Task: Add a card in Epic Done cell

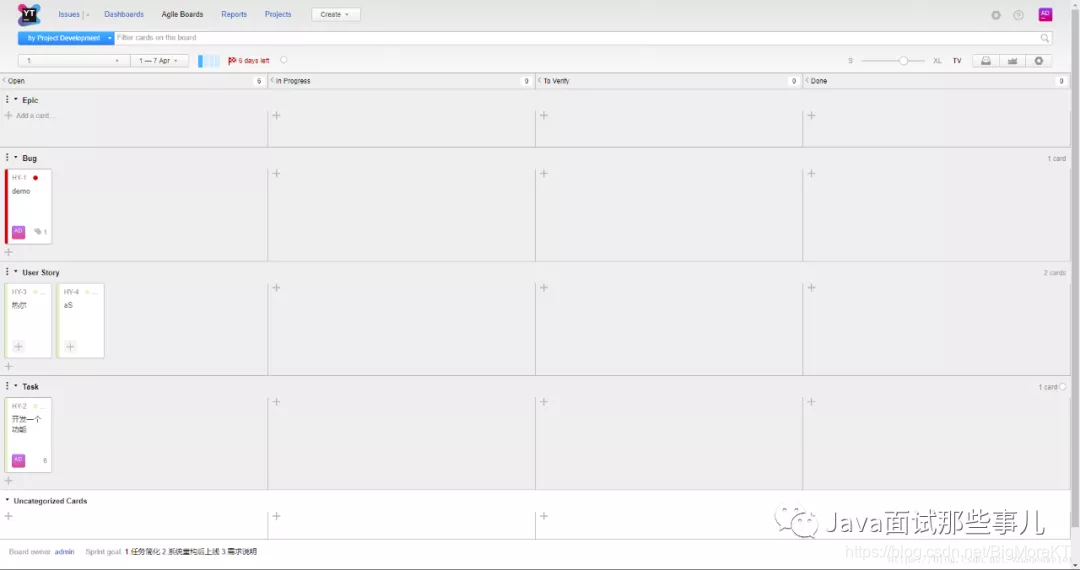Action: tap(811, 115)
